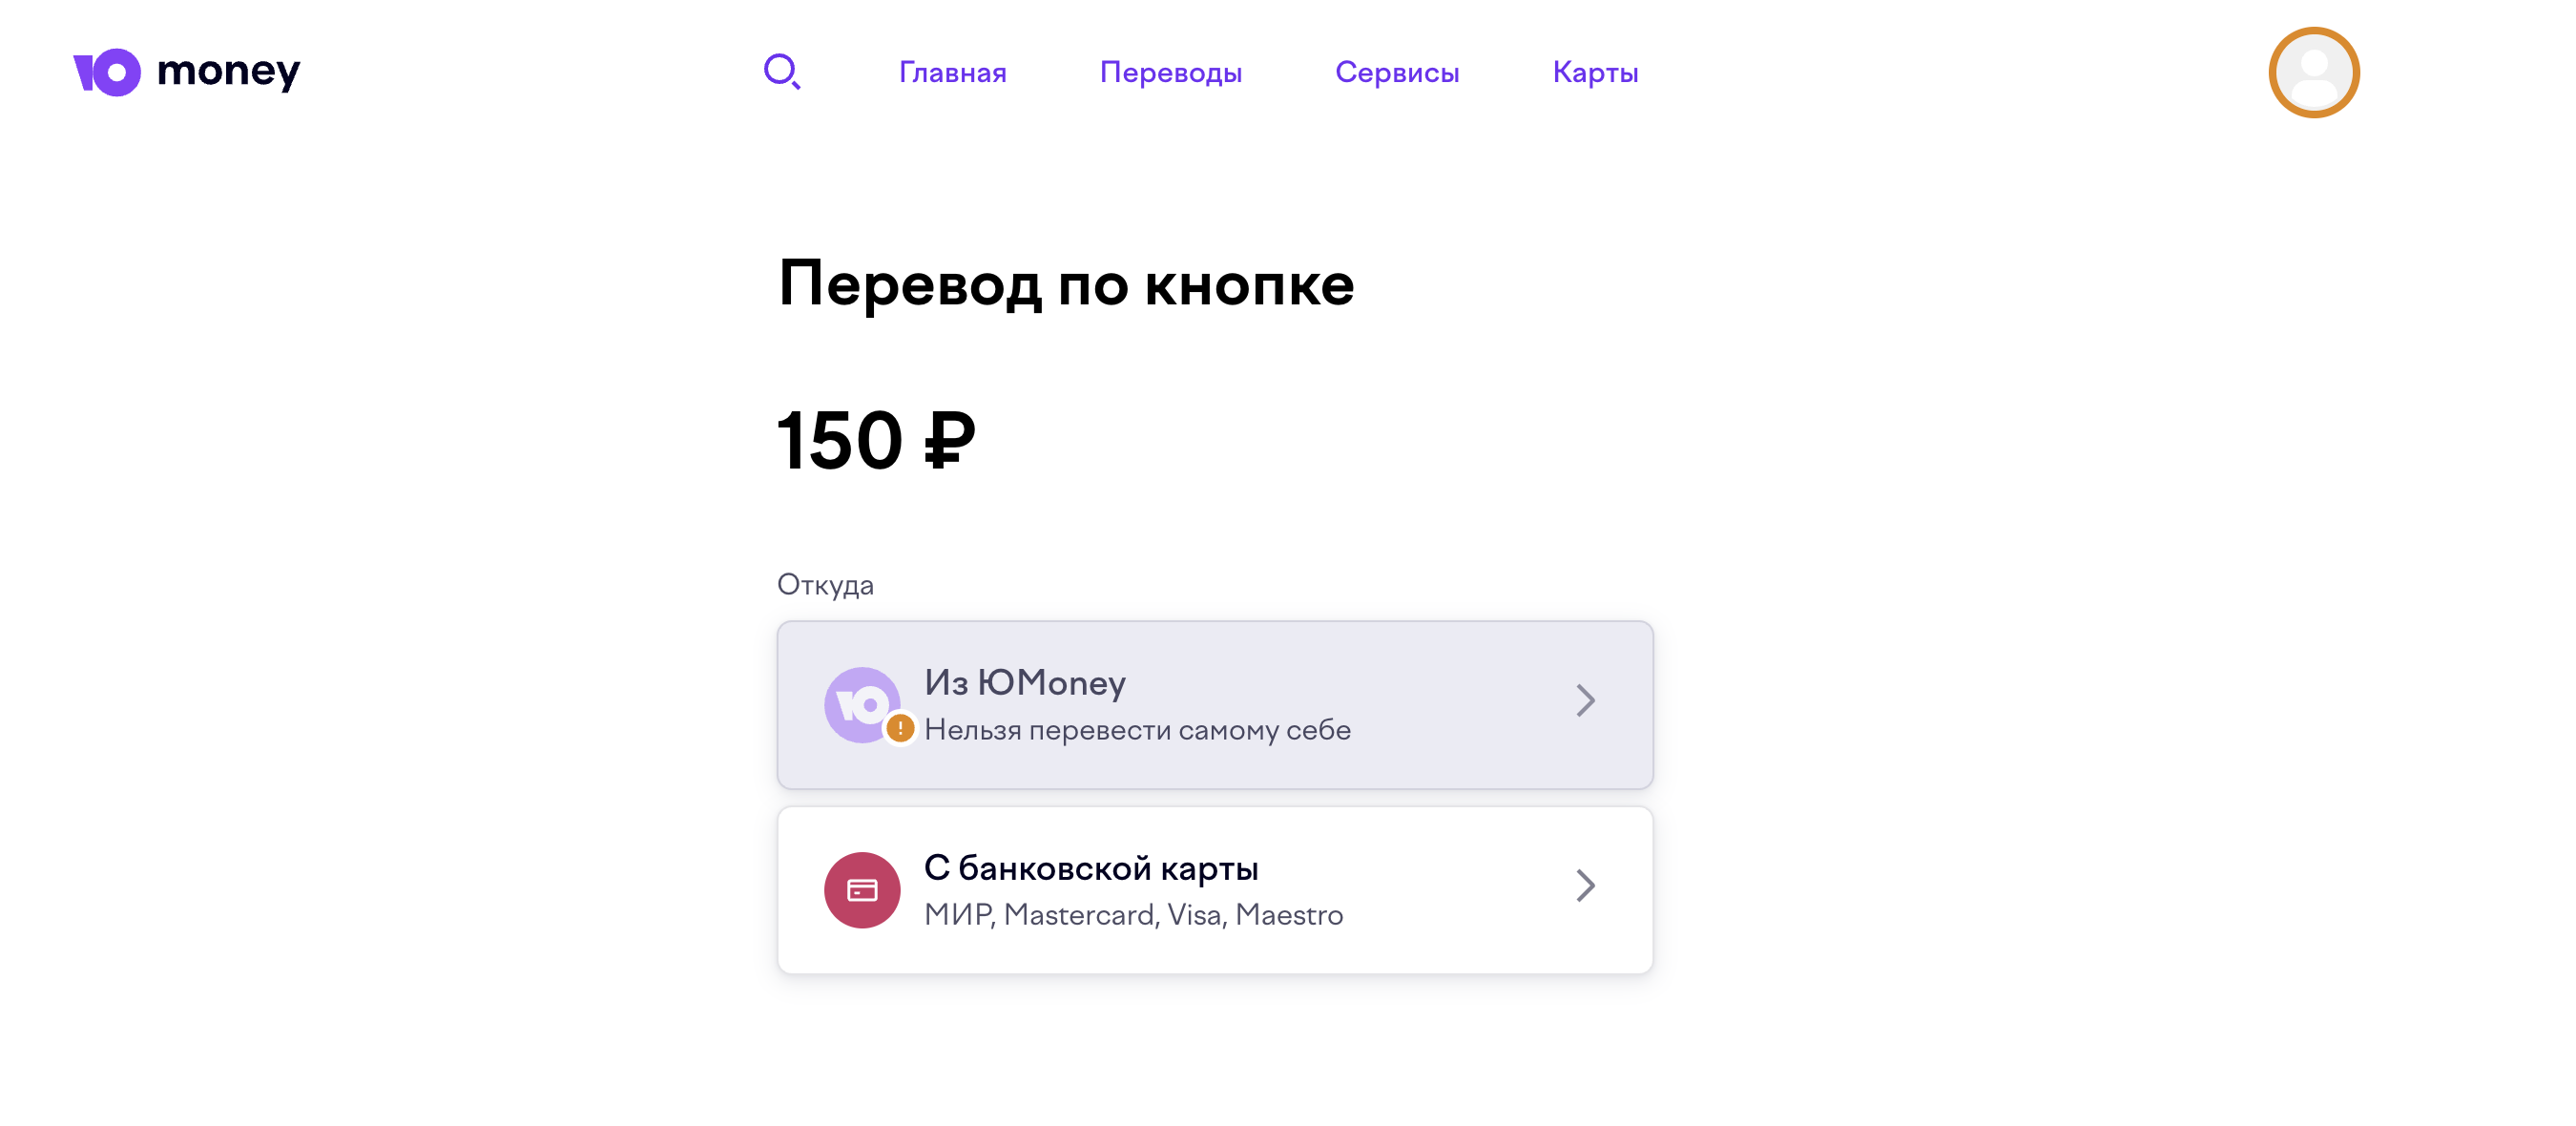
Task: Click the Нельзя перевести самому себе notice
Action: click(1137, 730)
